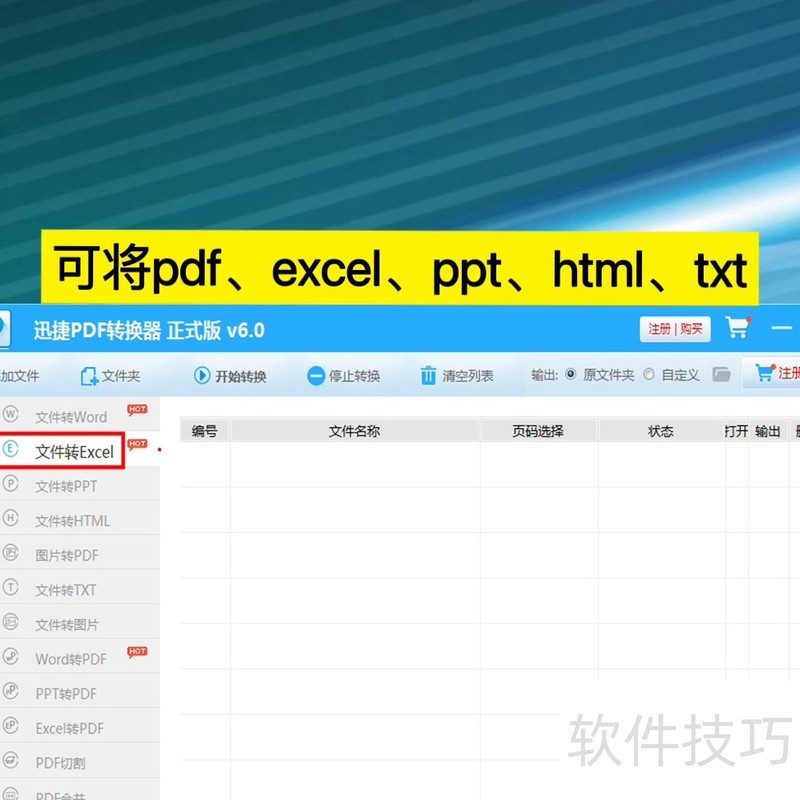Open the shopping cart icon in title bar

point(738,328)
